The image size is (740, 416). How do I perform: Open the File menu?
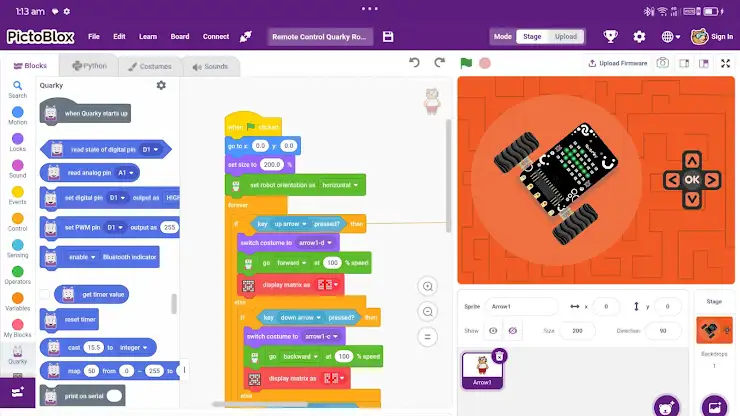click(x=94, y=36)
